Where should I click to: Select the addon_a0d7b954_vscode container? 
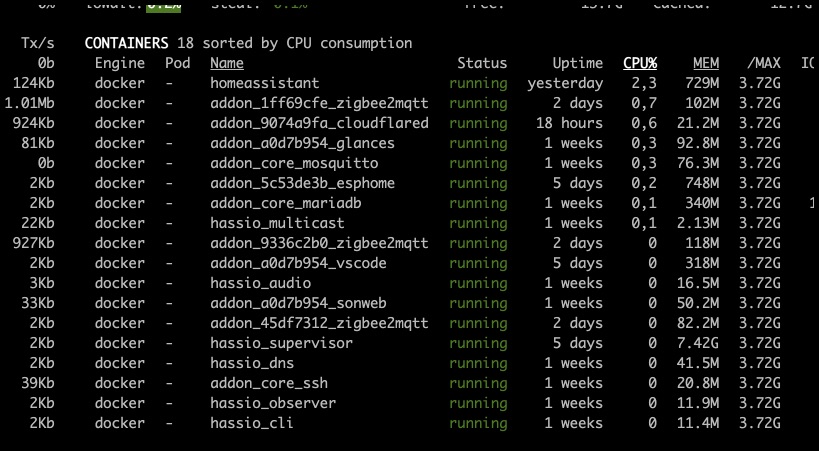[298, 263]
